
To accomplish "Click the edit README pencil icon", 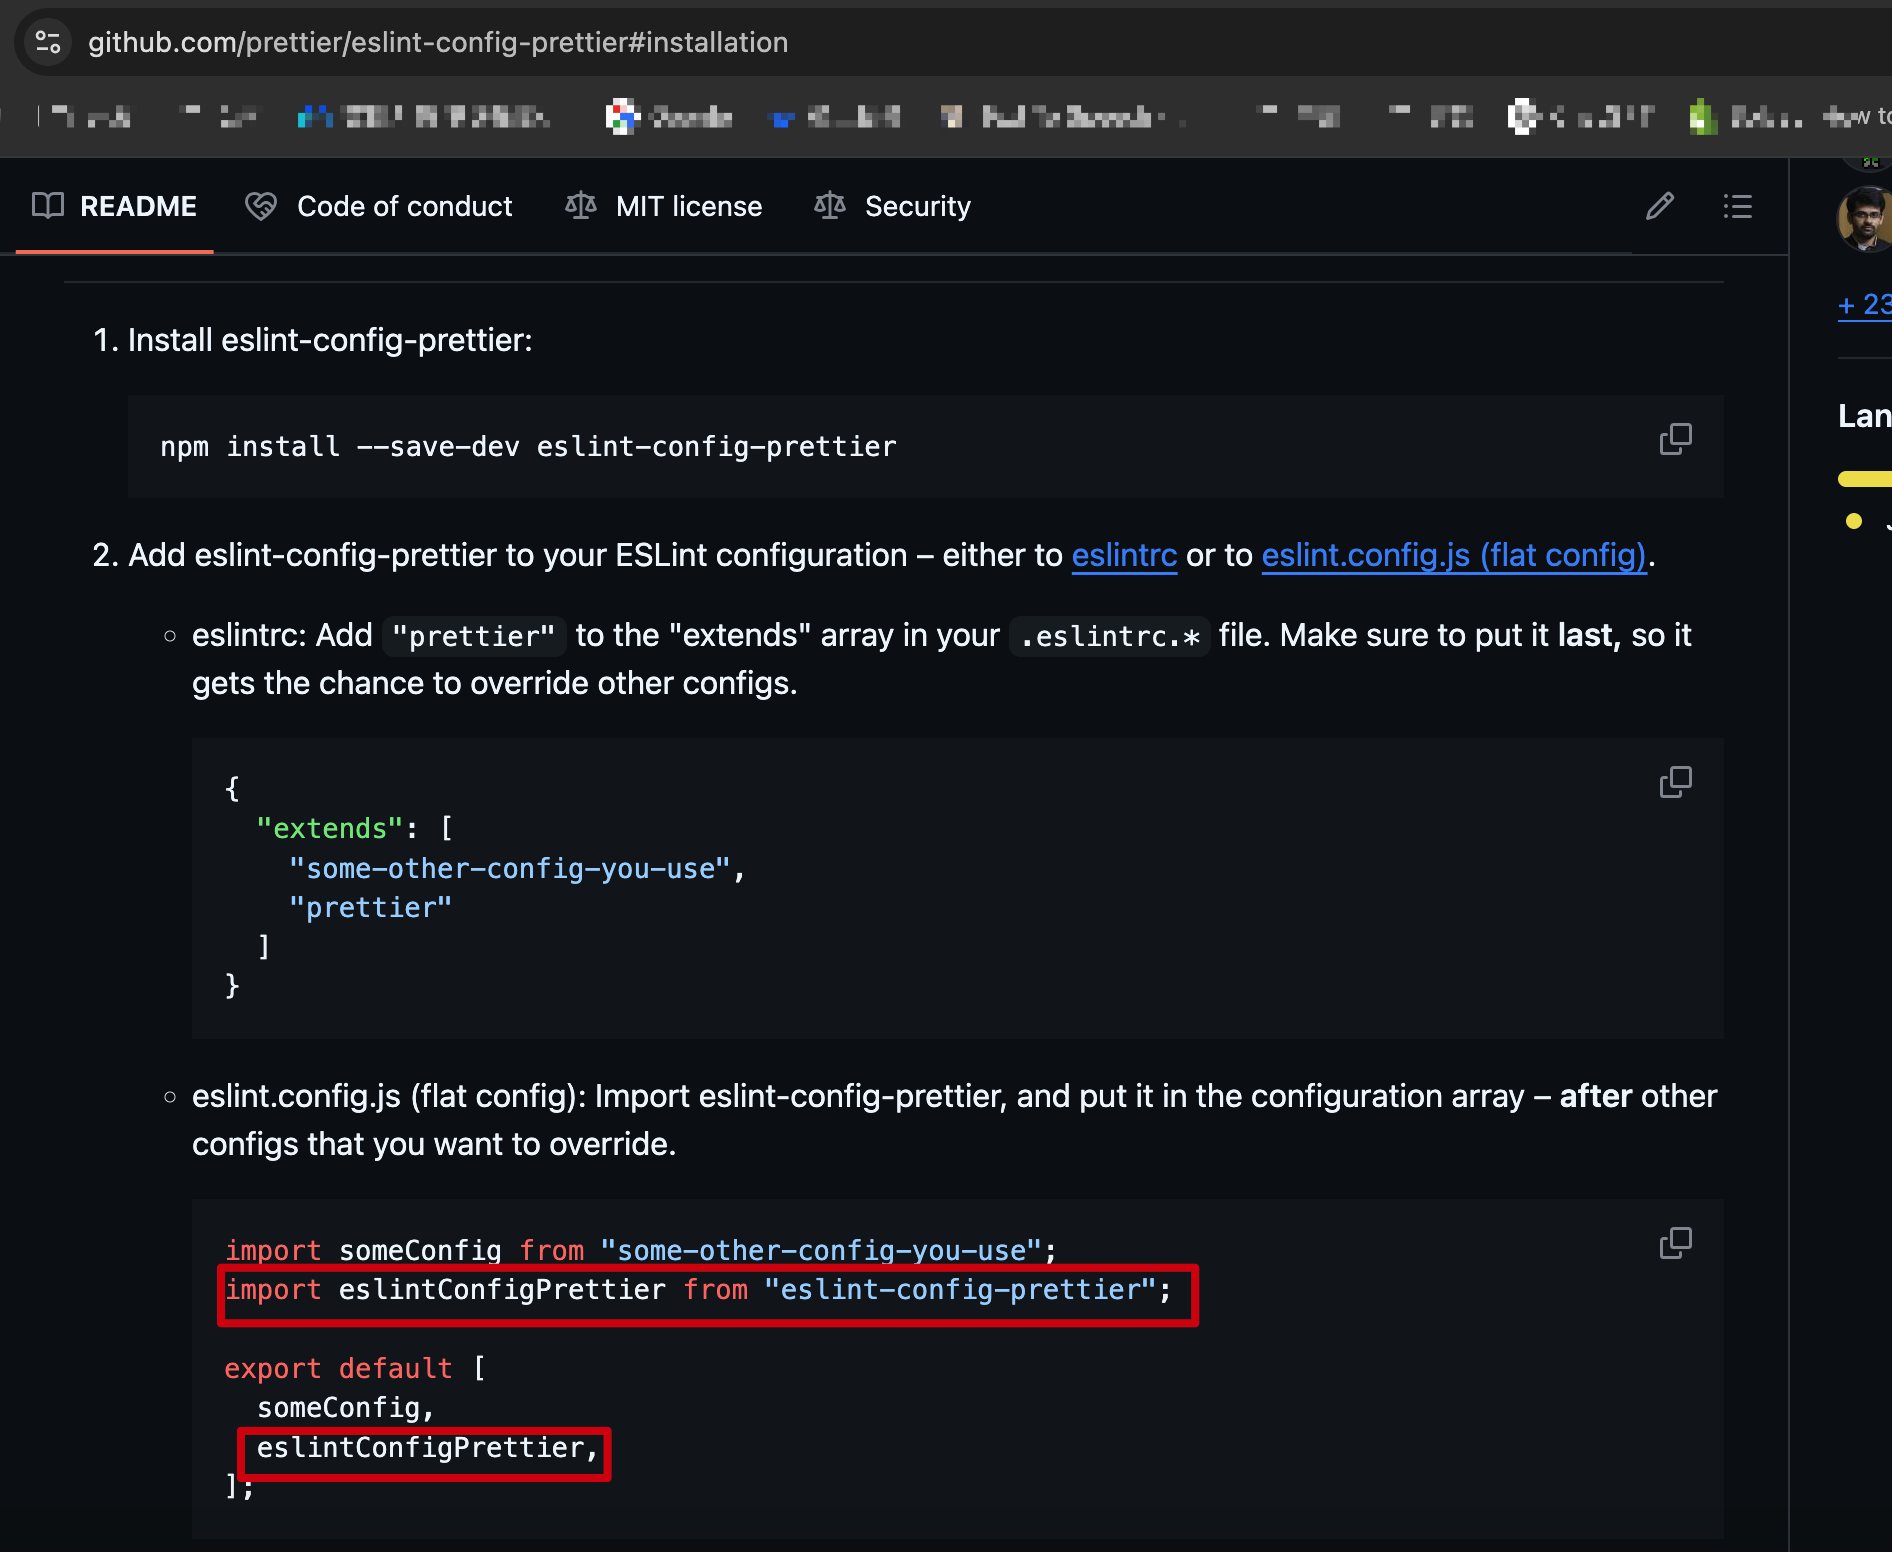I will coord(1660,206).
